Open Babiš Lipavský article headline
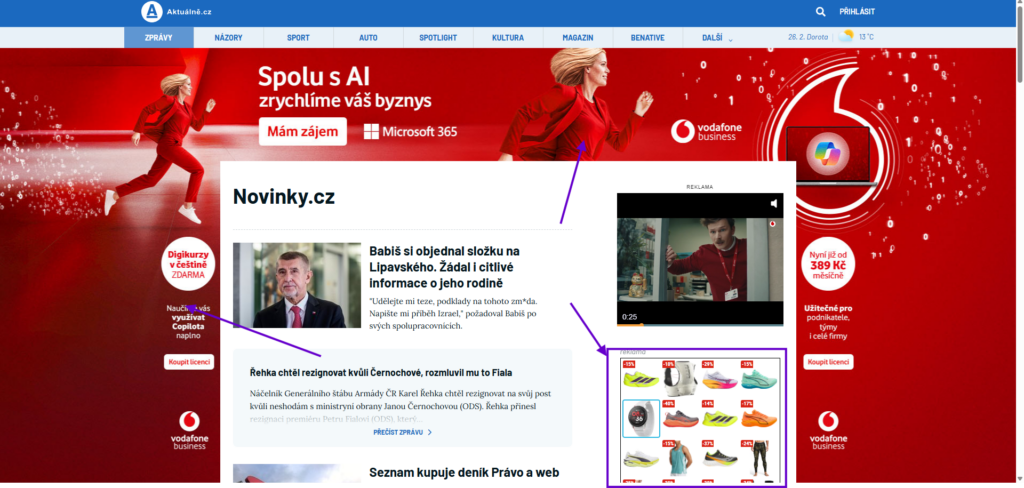 [x=444, y=267]
